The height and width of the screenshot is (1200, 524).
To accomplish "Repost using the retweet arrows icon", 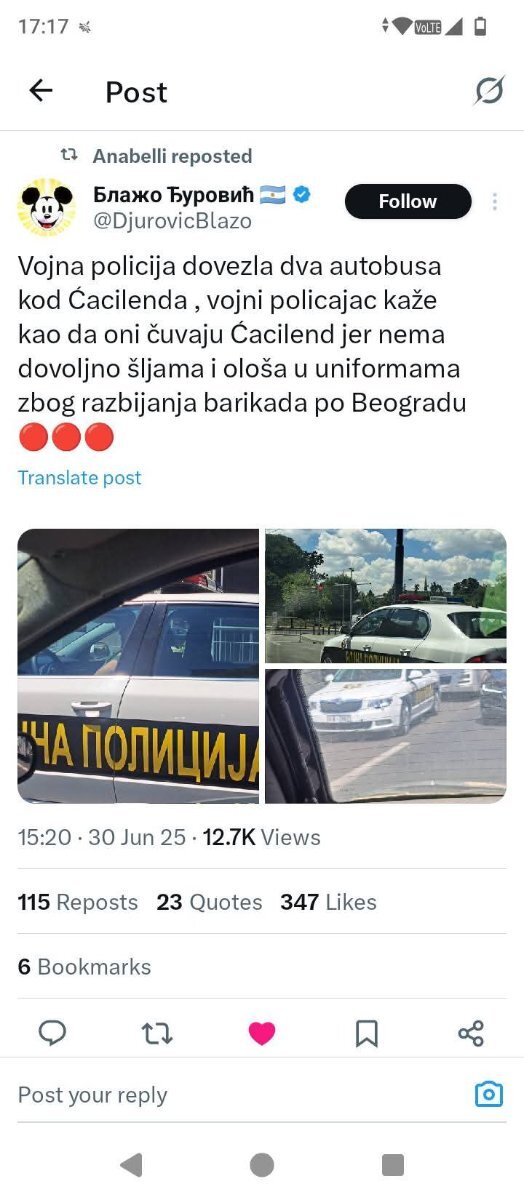I will pyautogui.click(x=157, y=1032).
